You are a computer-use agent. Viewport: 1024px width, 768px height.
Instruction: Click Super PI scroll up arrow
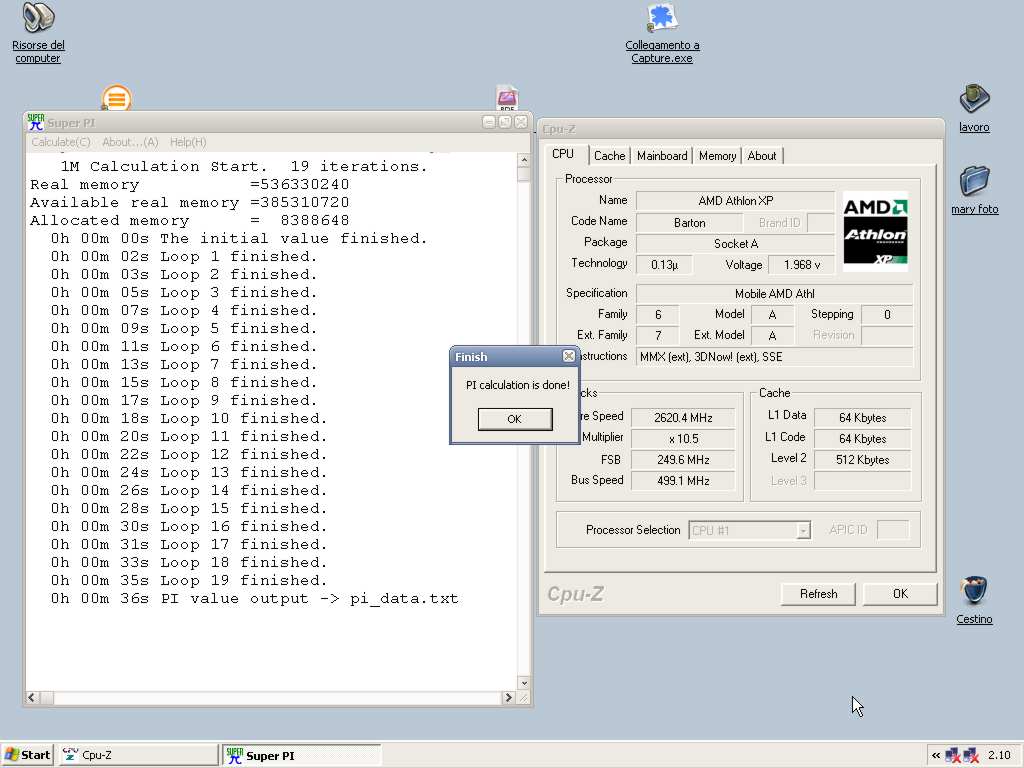pos(523,160)
